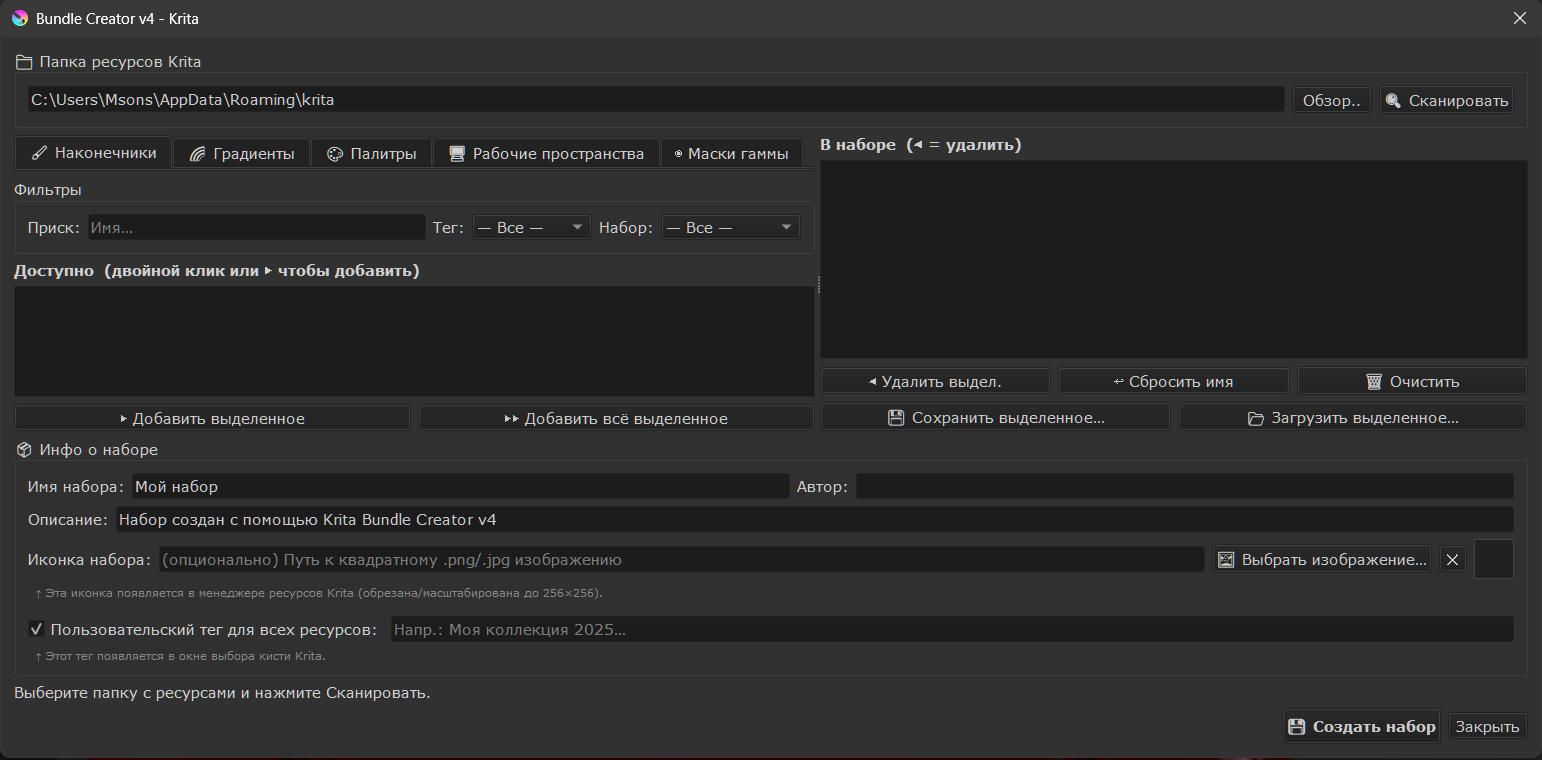Click the empty bundle icon preview box
This screenshot has width=1542, height=760.
click(x=1494, y=559)
